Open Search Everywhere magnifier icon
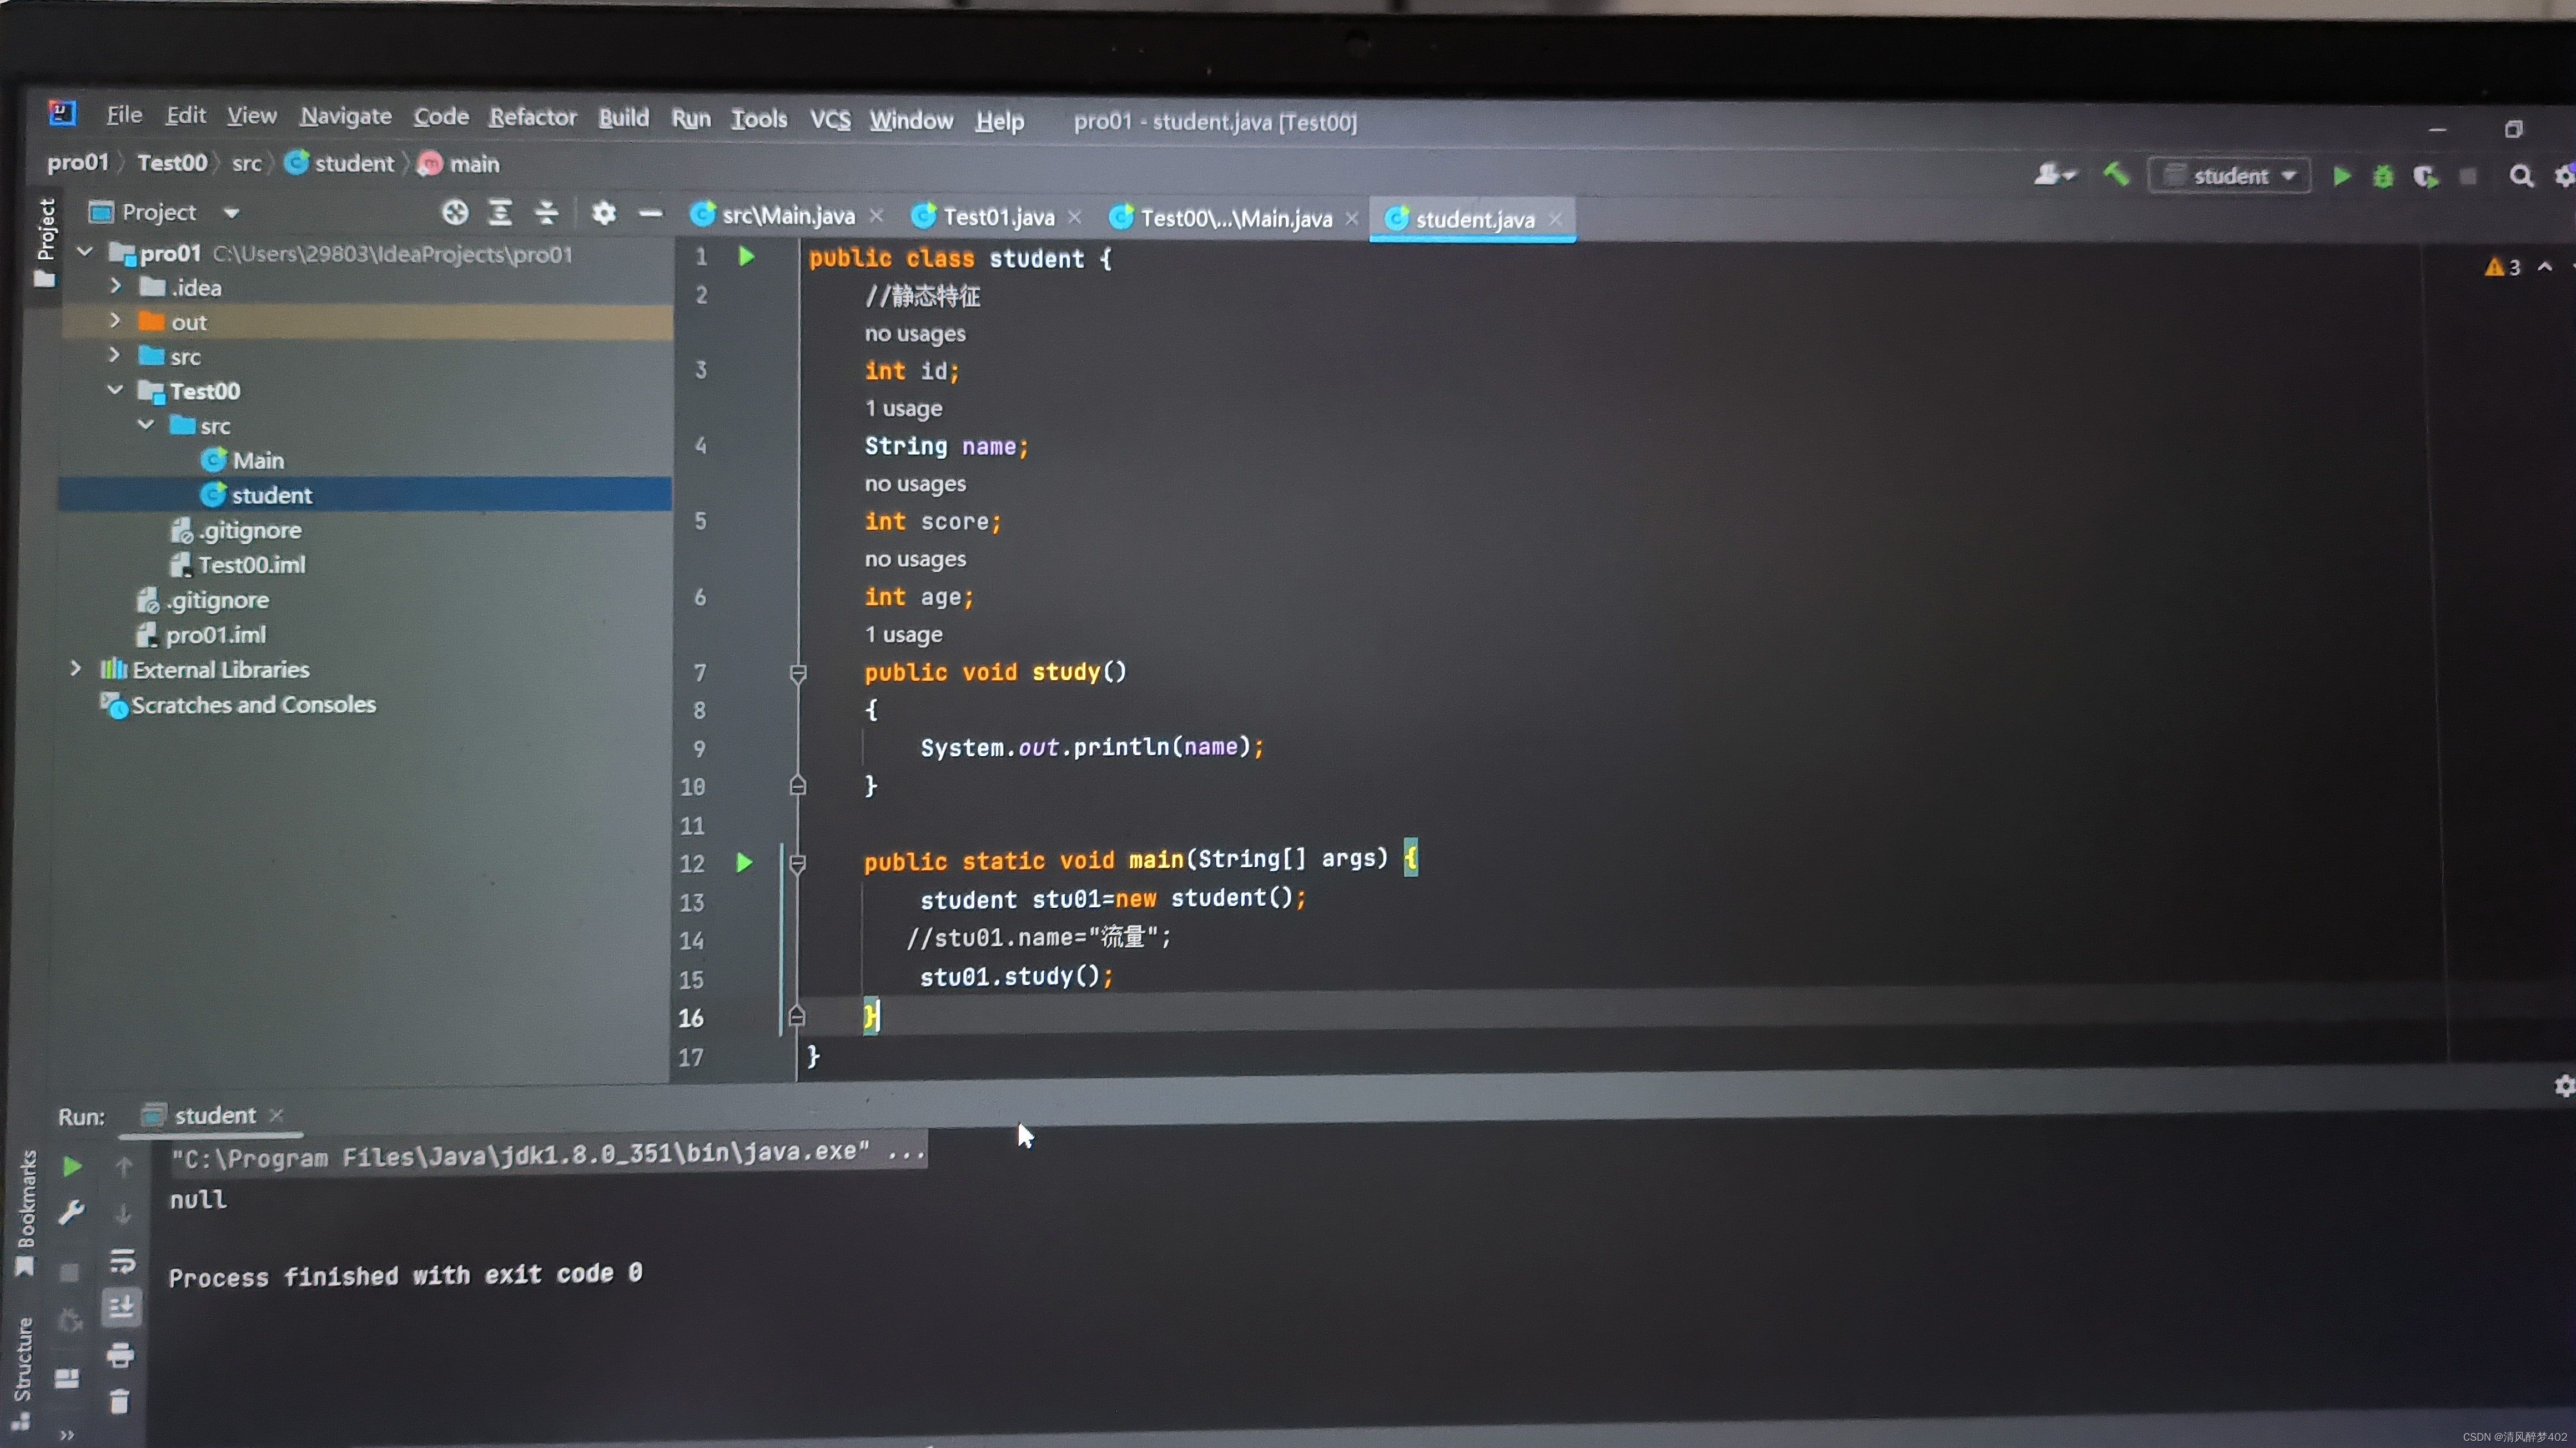Viewport: 2576px width, 1448px height. click(x=2521, y=177)
